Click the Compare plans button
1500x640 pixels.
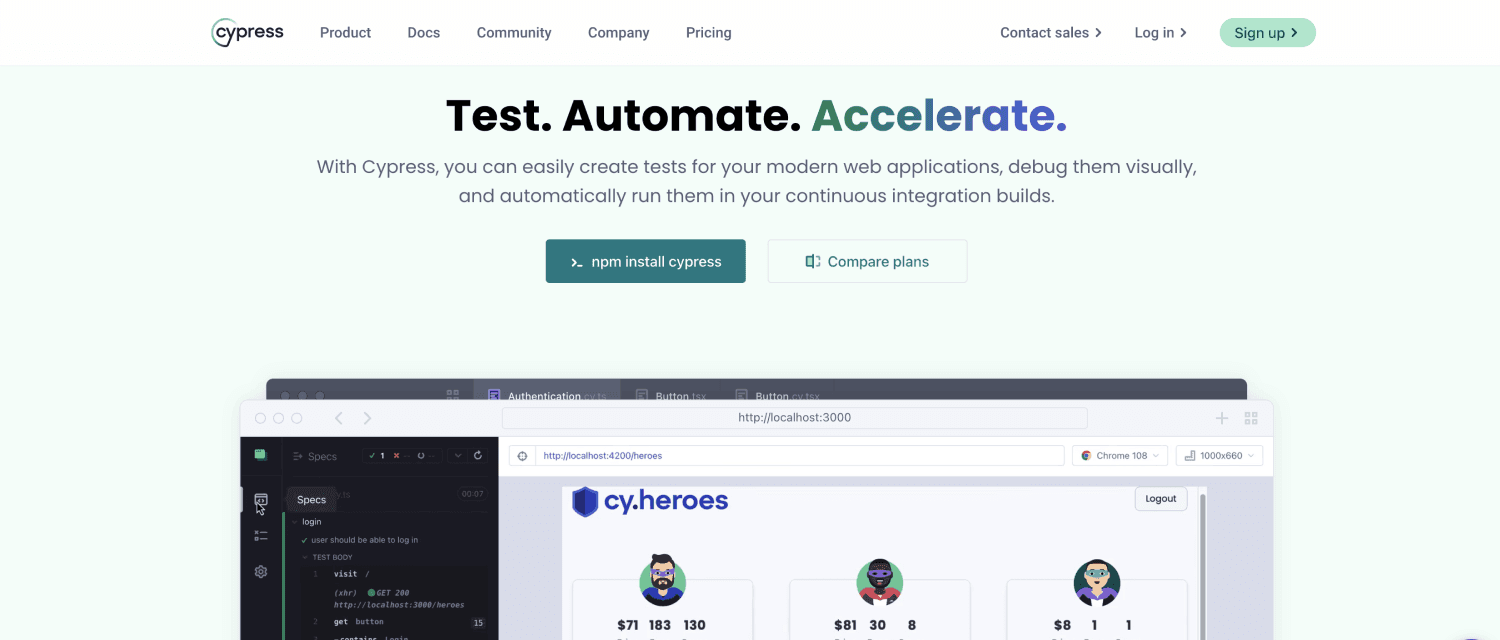point(867,261)
